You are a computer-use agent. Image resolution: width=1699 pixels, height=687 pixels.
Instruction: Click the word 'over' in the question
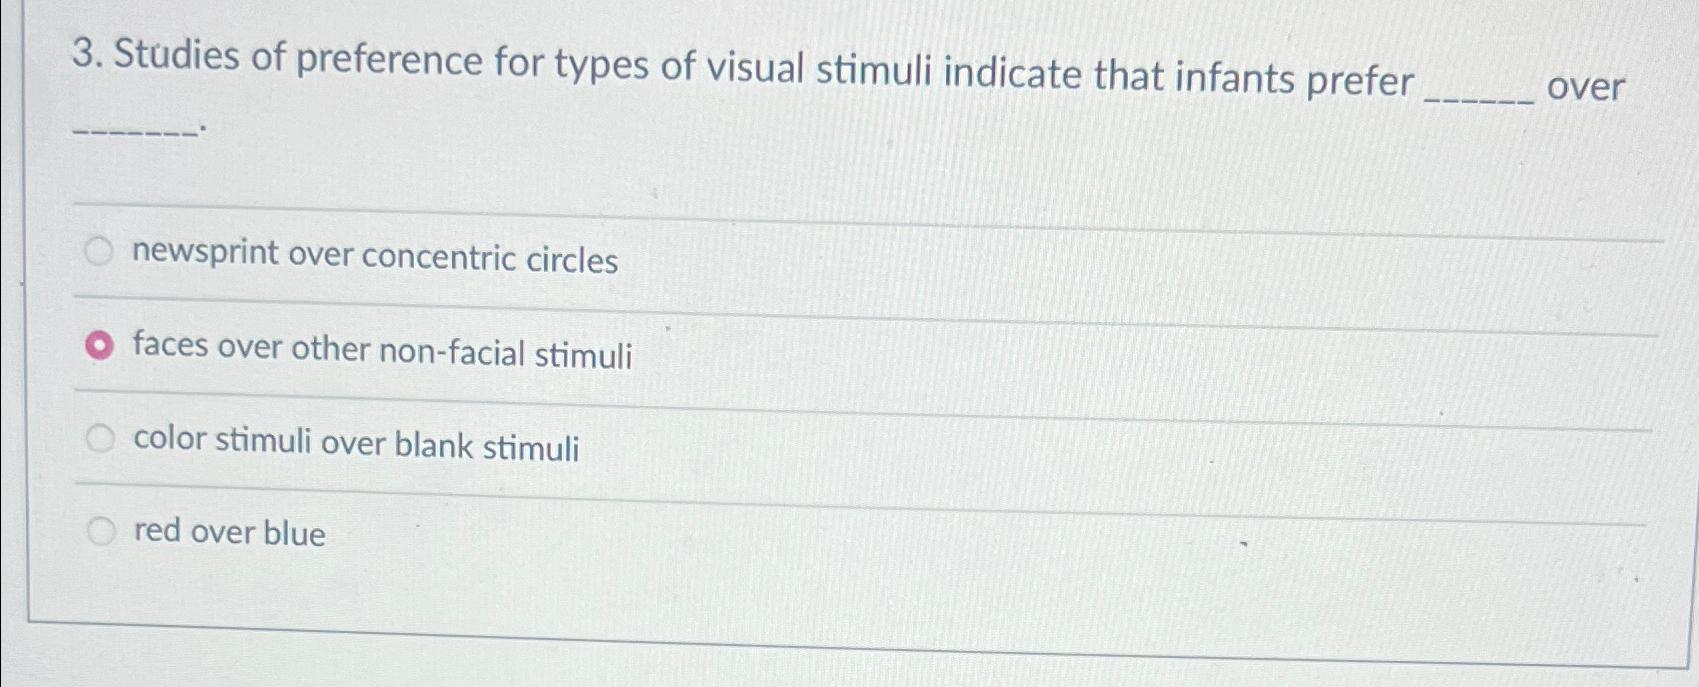(1585, 84)
